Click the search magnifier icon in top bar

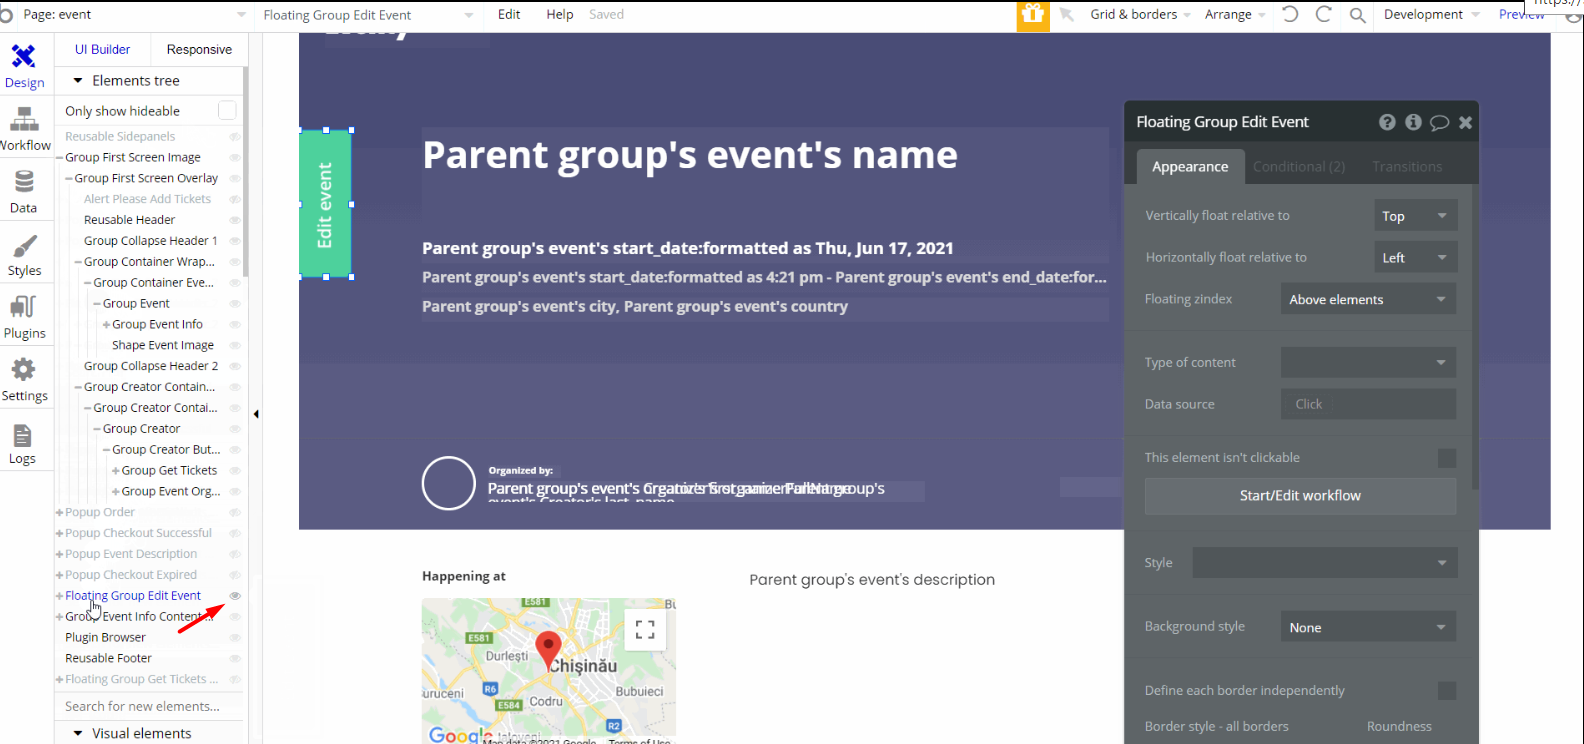click(1357, 15)
